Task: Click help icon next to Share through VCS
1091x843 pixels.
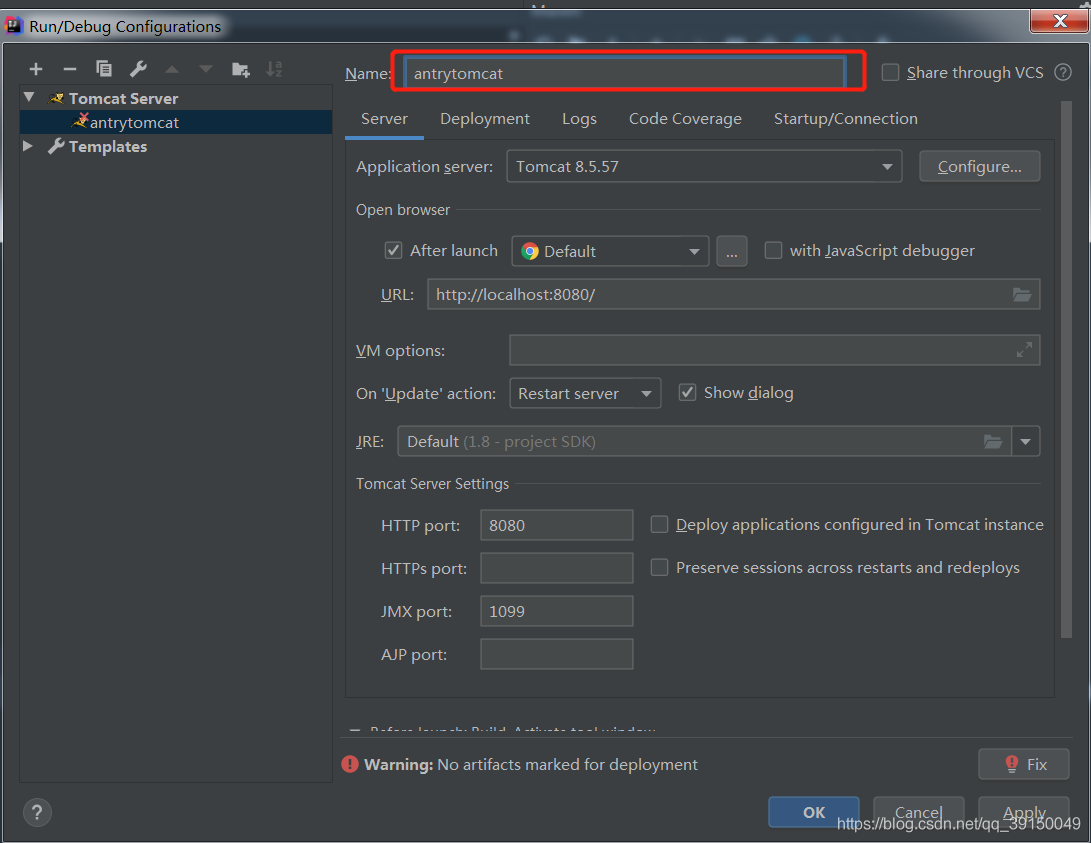Action: [1062, 72]
